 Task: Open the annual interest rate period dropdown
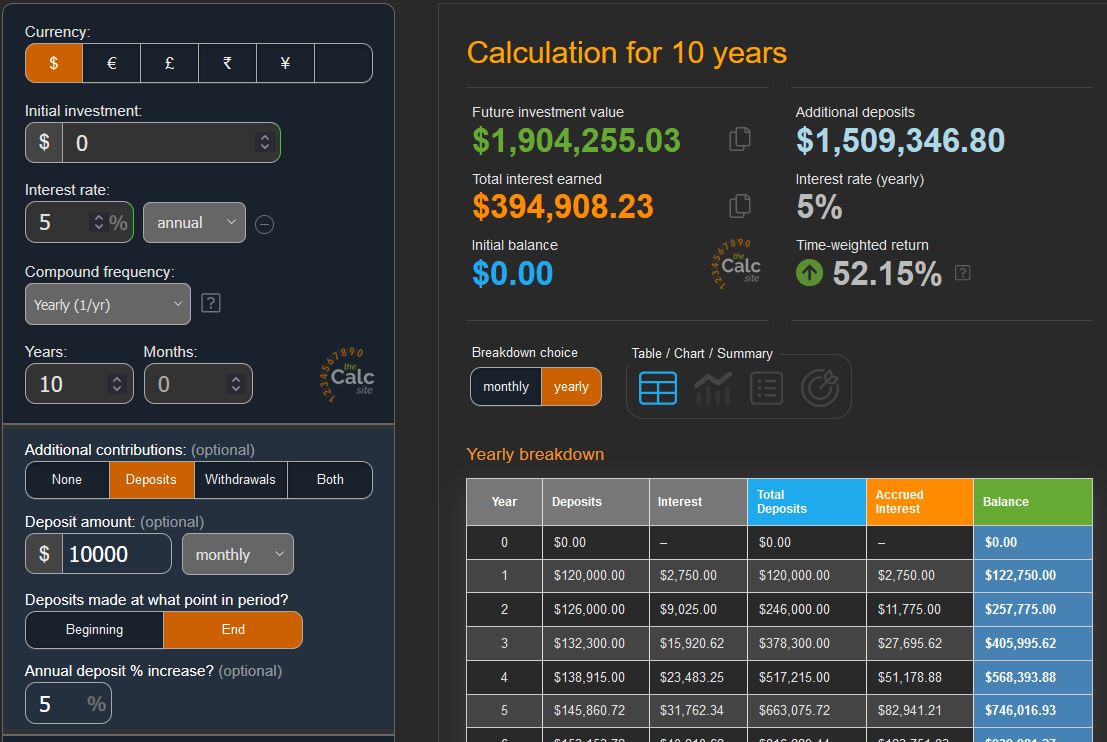[194, 223]
